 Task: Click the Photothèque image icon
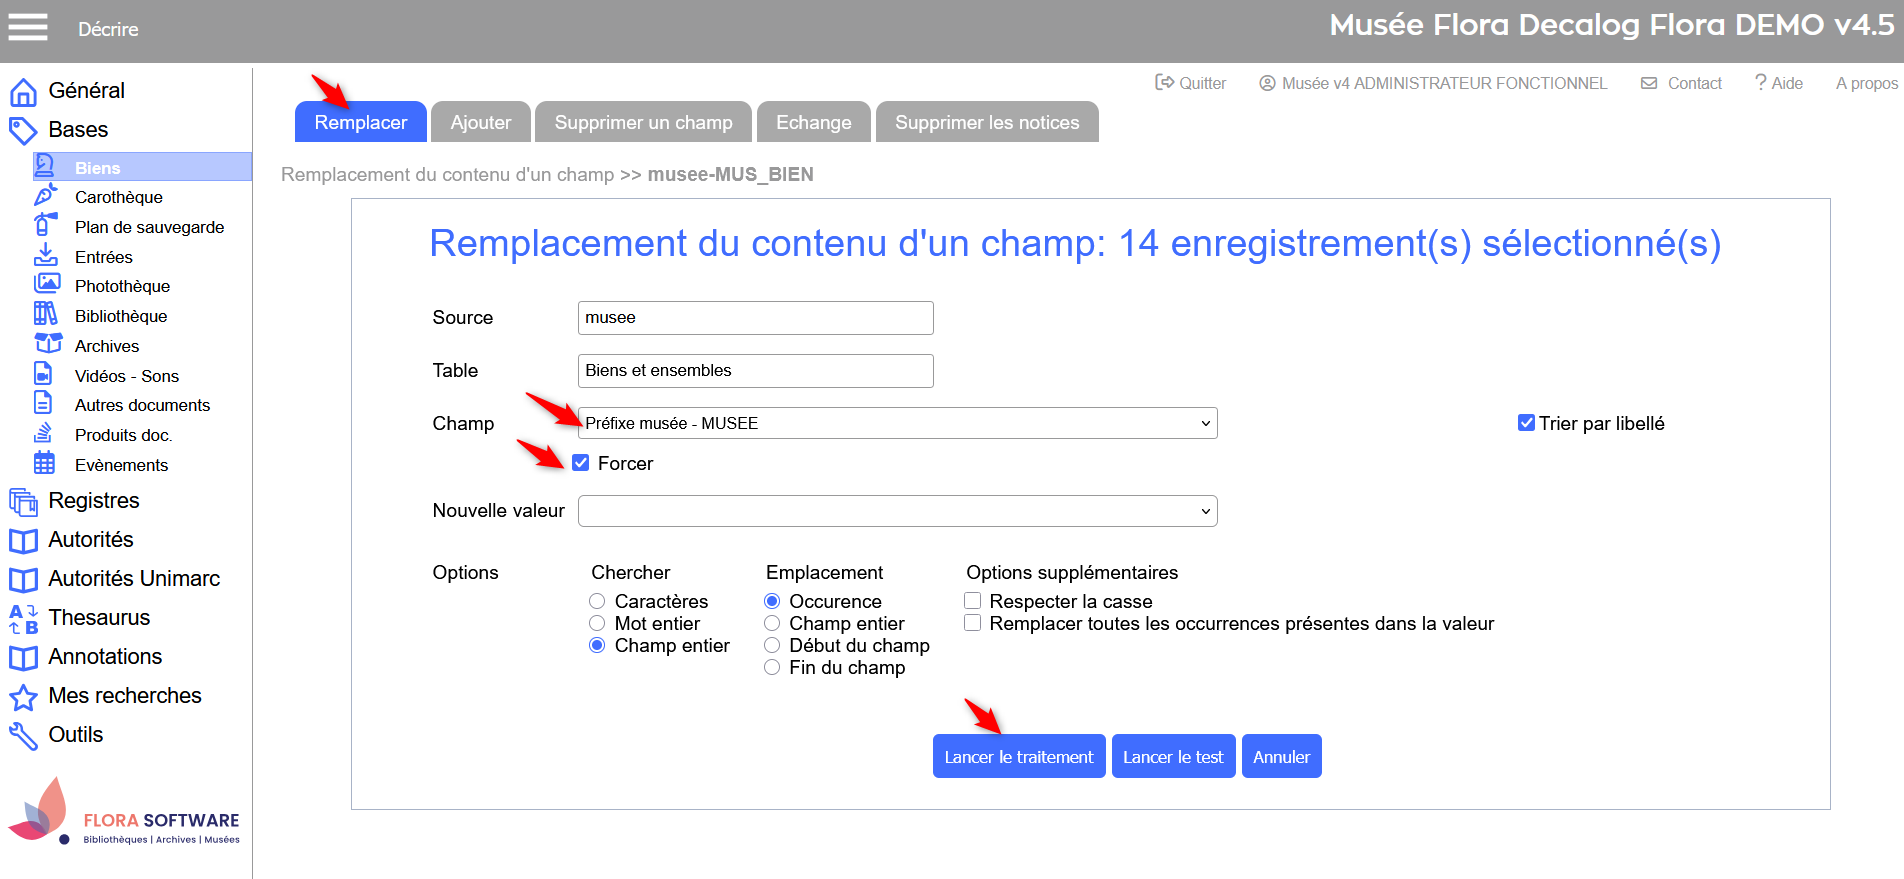(46, 285)
